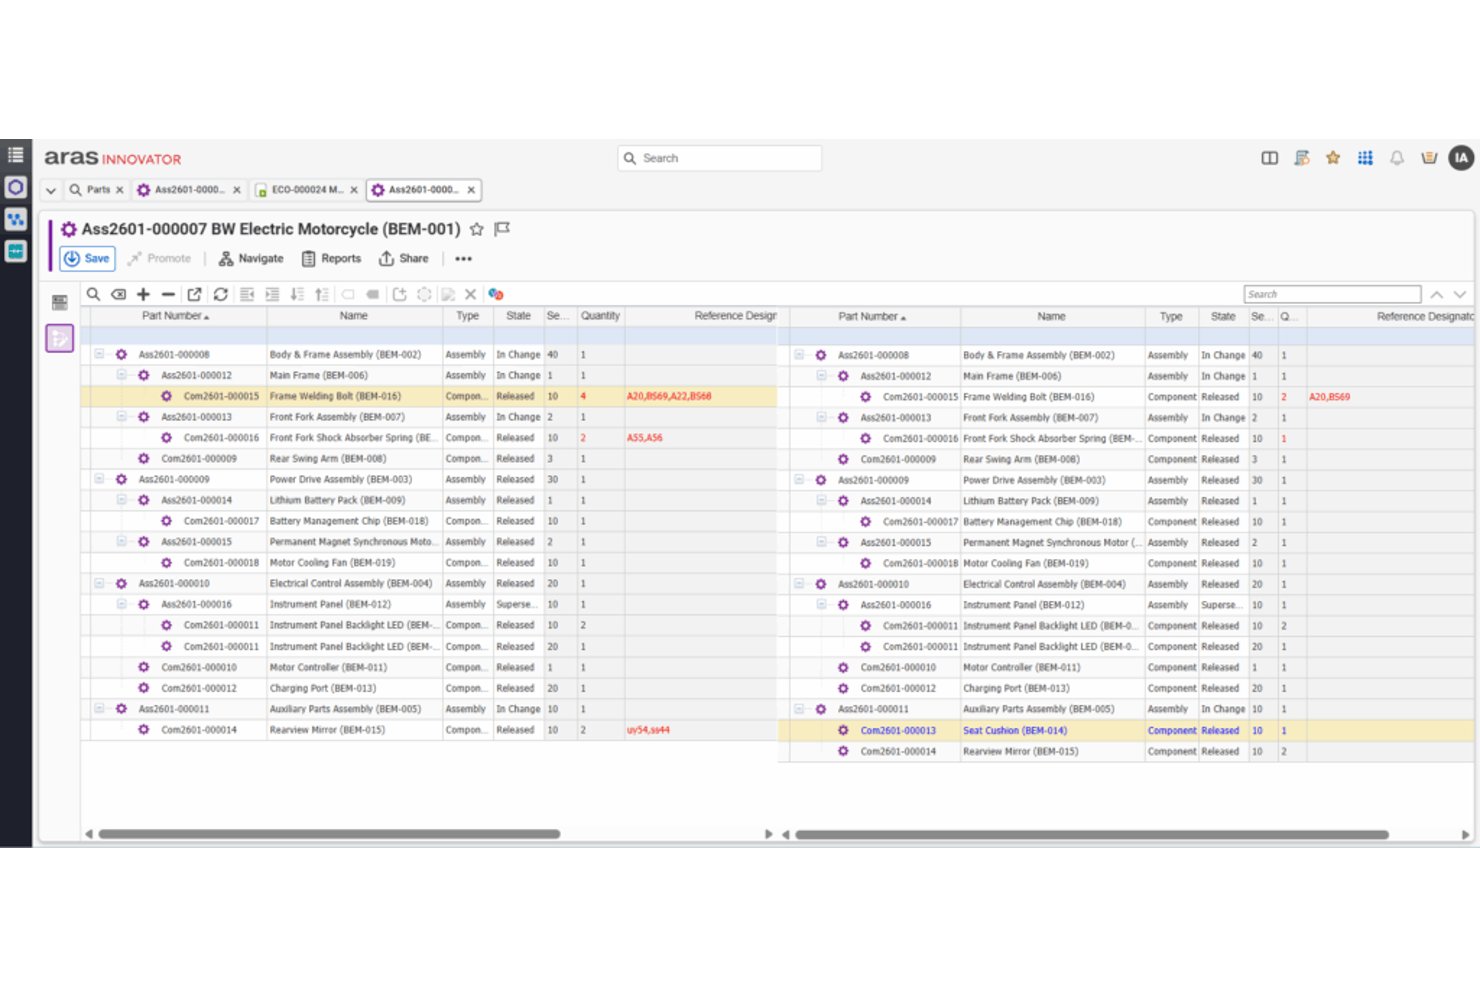Open the three-dots more actions menu
1480x987 pixels.
coord(463,258)
